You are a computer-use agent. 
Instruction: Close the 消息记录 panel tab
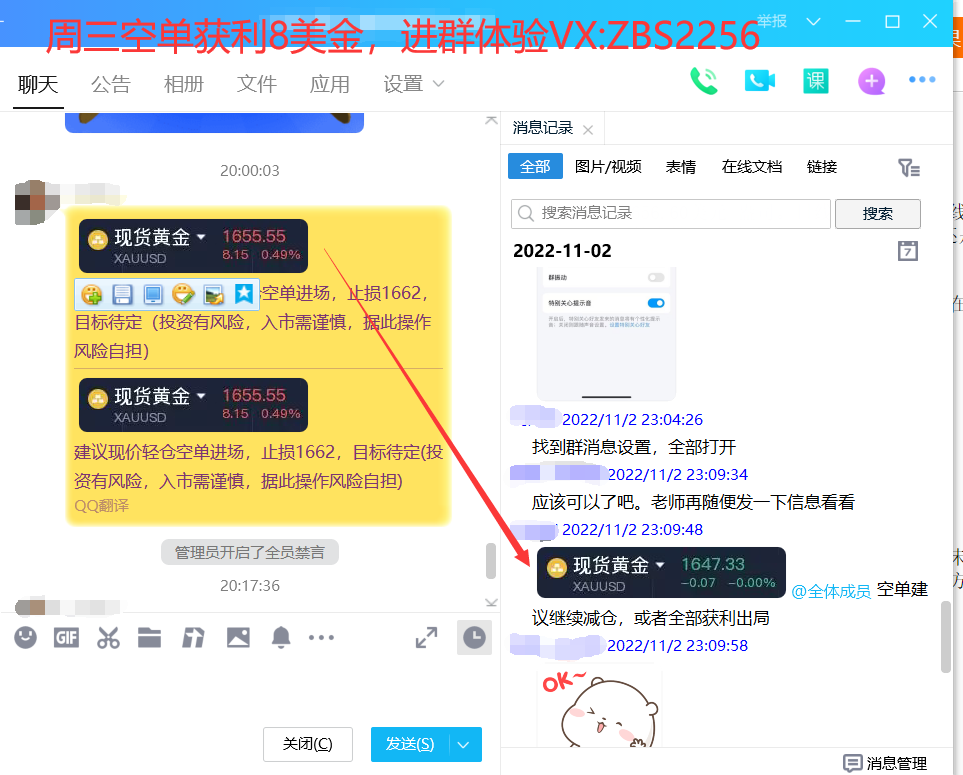588,130
